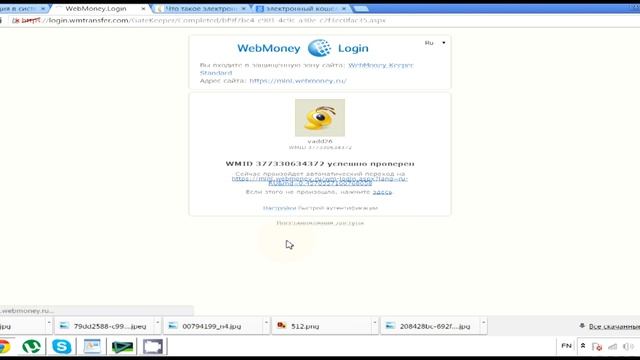Click the 'здесь' link
The image size is (640, 360).
382,192
